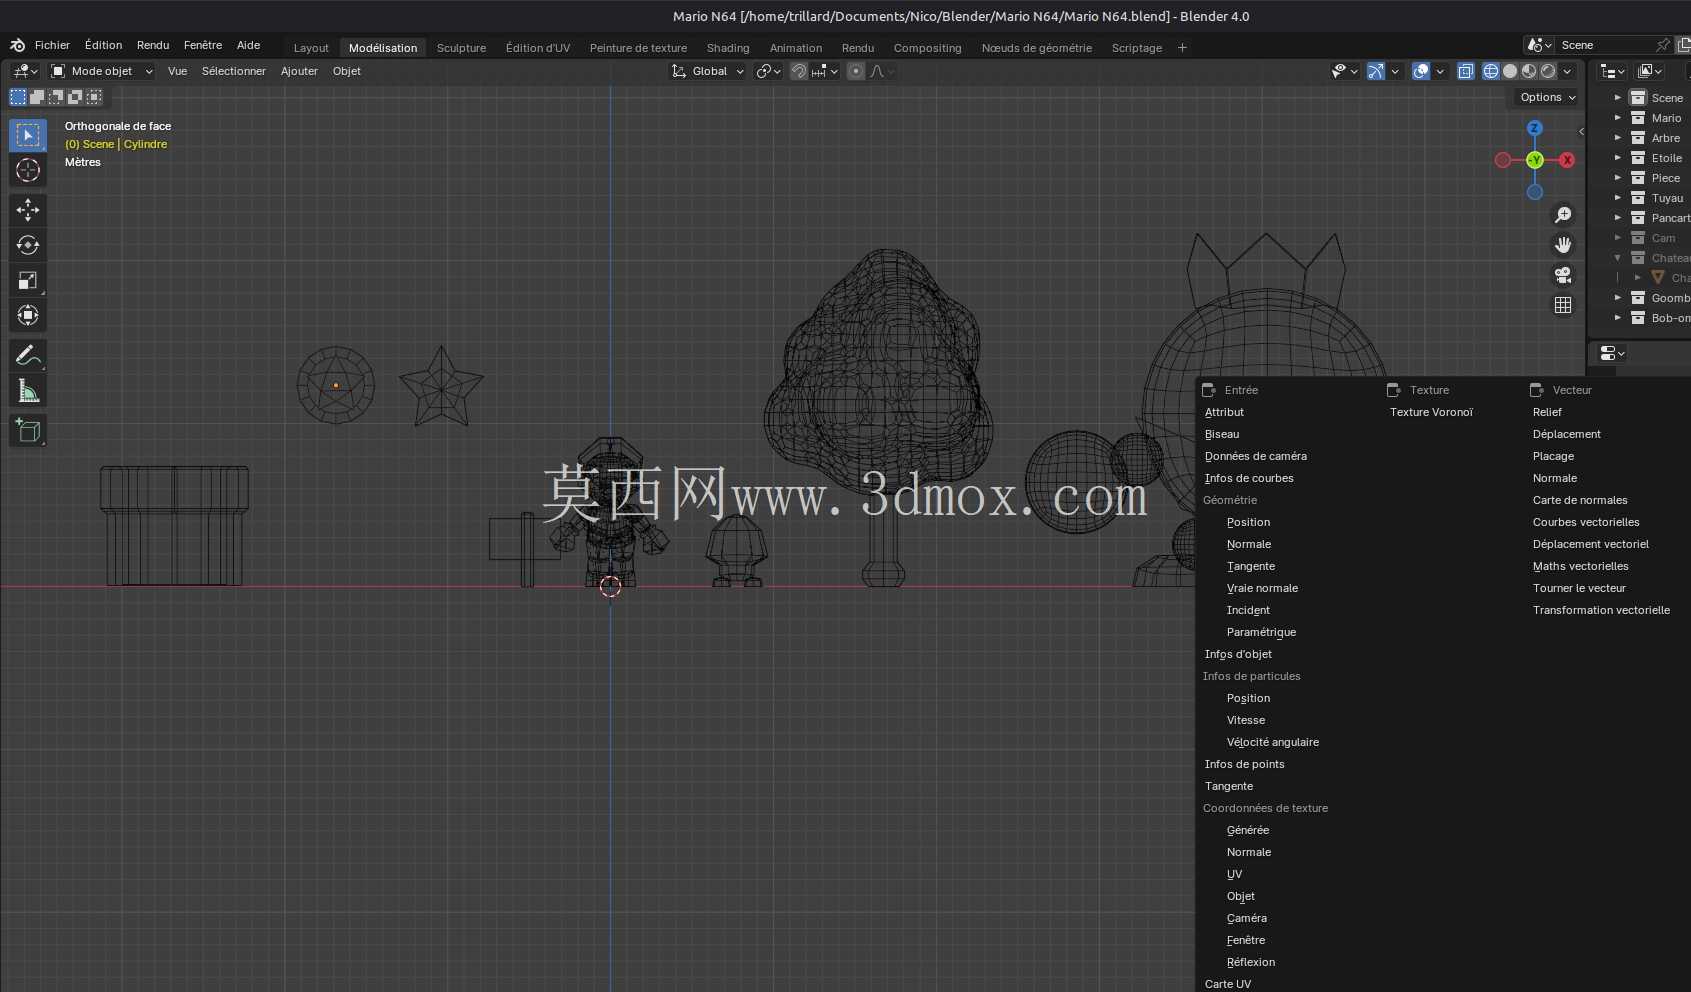The height and width of the screenshot is (992, 1691).
Task: Click the zoom magnifier in viewport
Action: tap(1563, 215)
